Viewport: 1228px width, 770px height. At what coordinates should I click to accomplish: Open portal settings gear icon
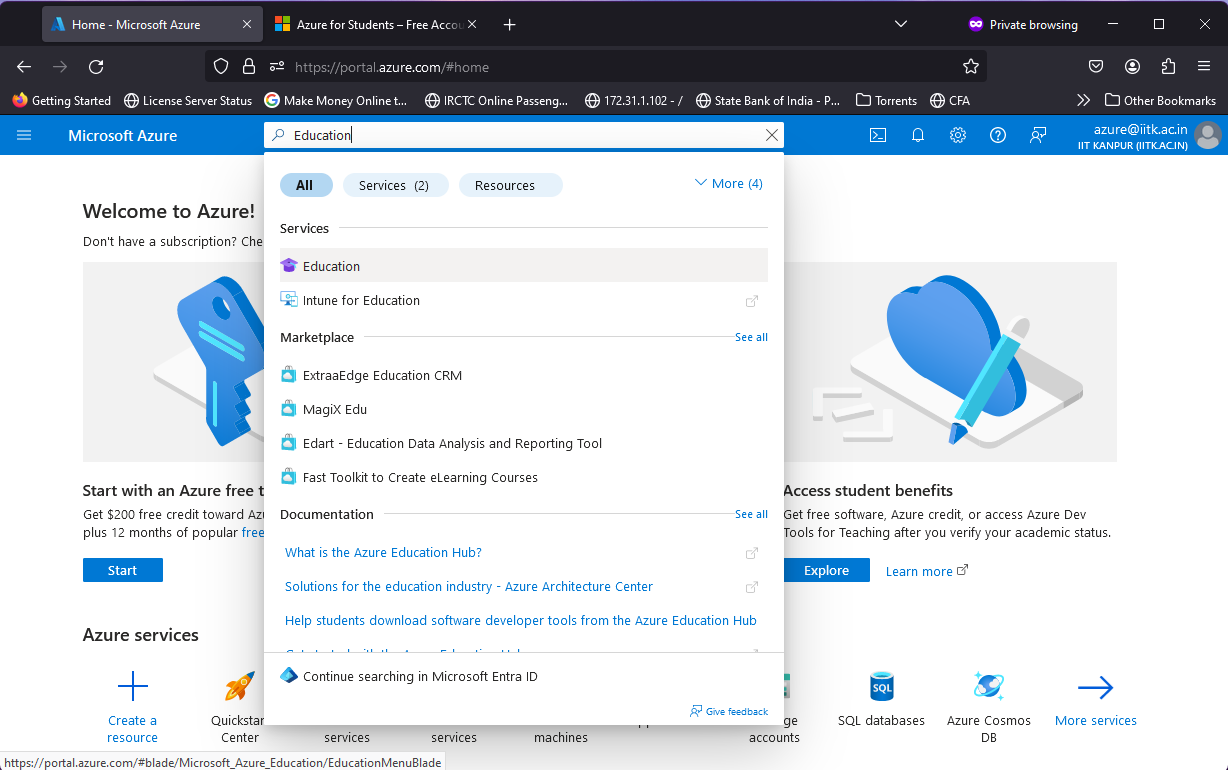957,135
